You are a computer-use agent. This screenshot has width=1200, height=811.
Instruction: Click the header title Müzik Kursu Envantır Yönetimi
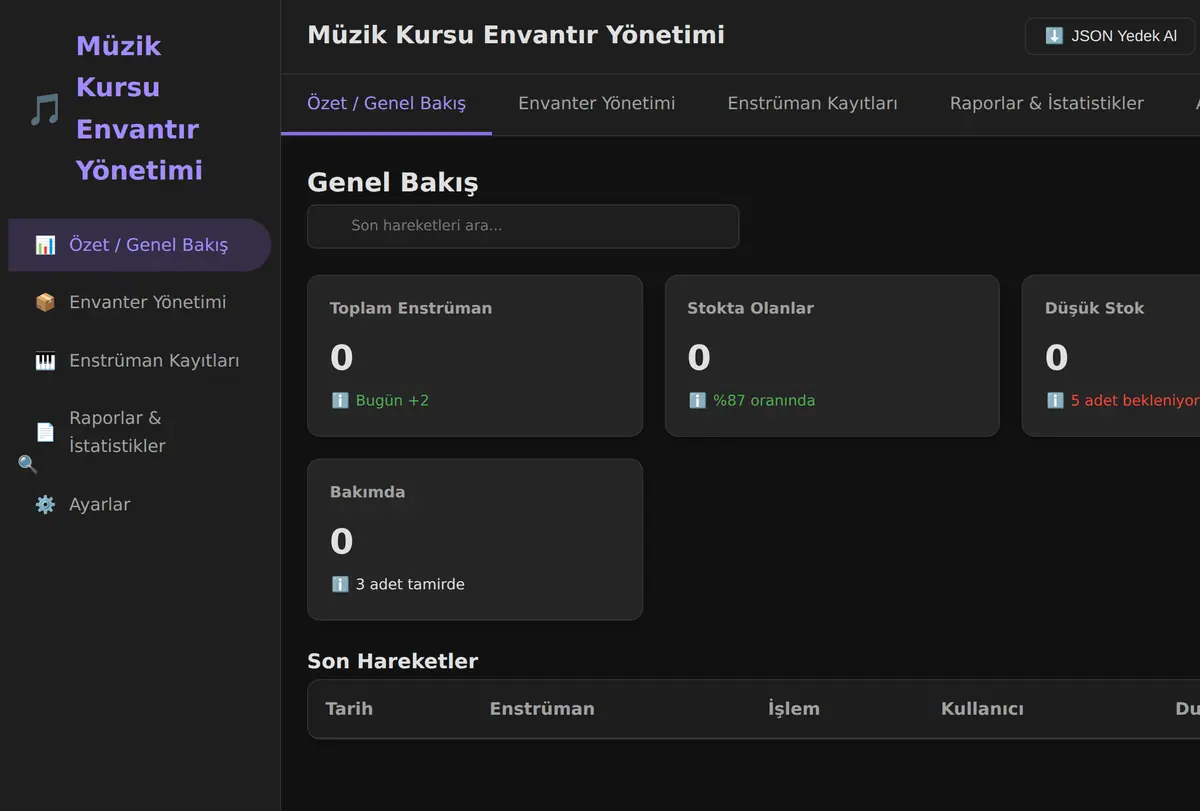[x=516, y=35]
